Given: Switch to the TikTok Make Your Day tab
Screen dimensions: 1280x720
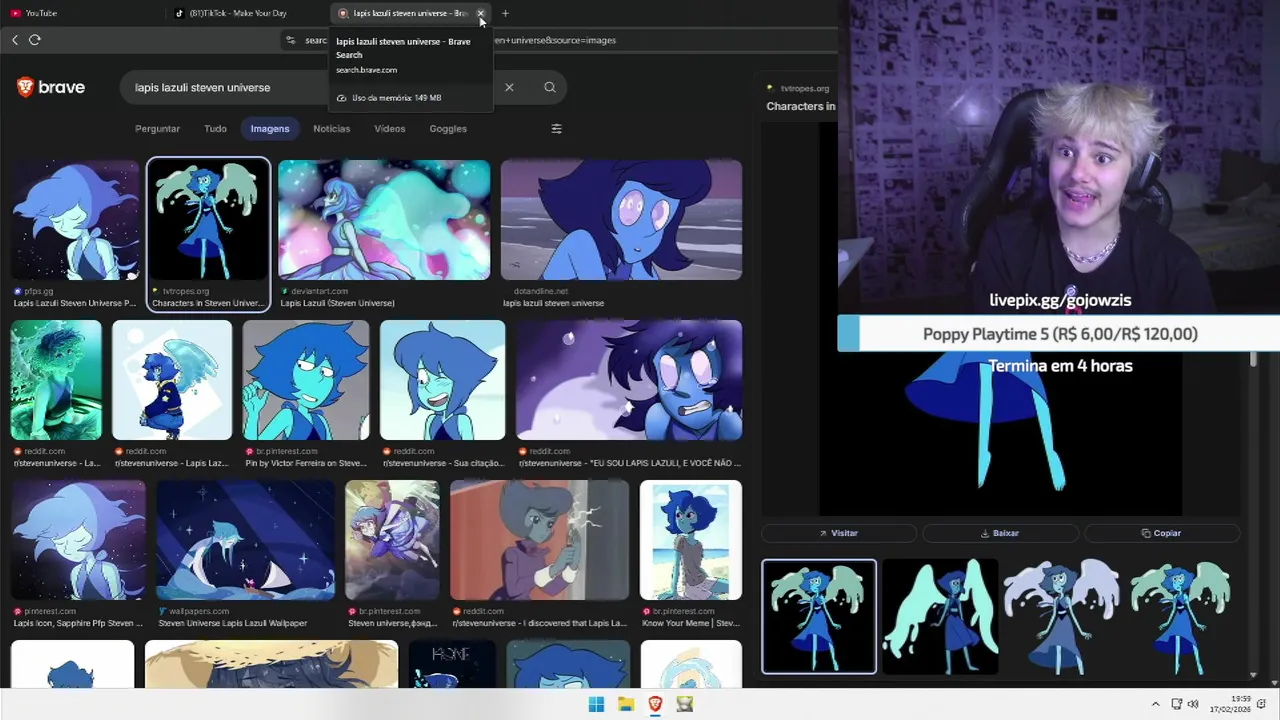Looking at the screenshot, I should tap(248, 13).
